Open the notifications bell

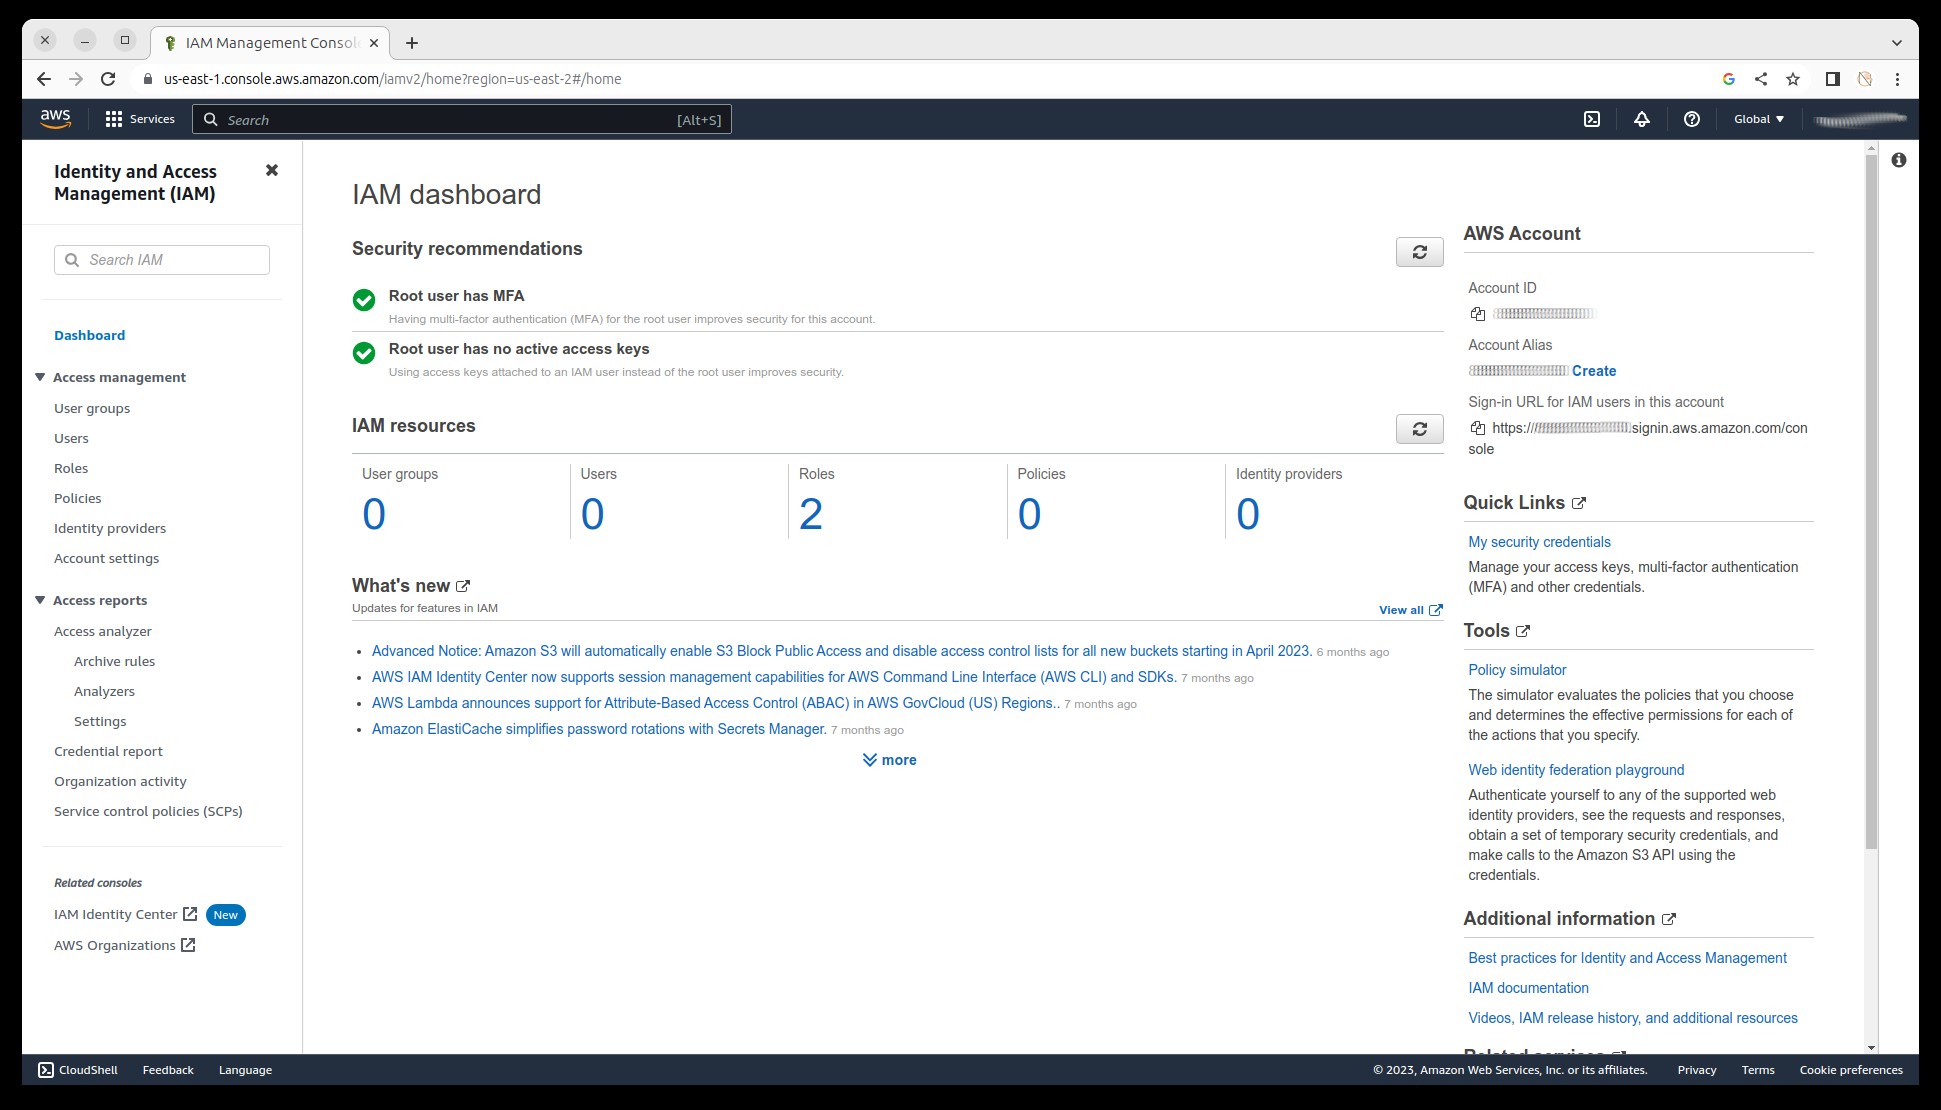pyautogui.click(x=1642, y=119)
